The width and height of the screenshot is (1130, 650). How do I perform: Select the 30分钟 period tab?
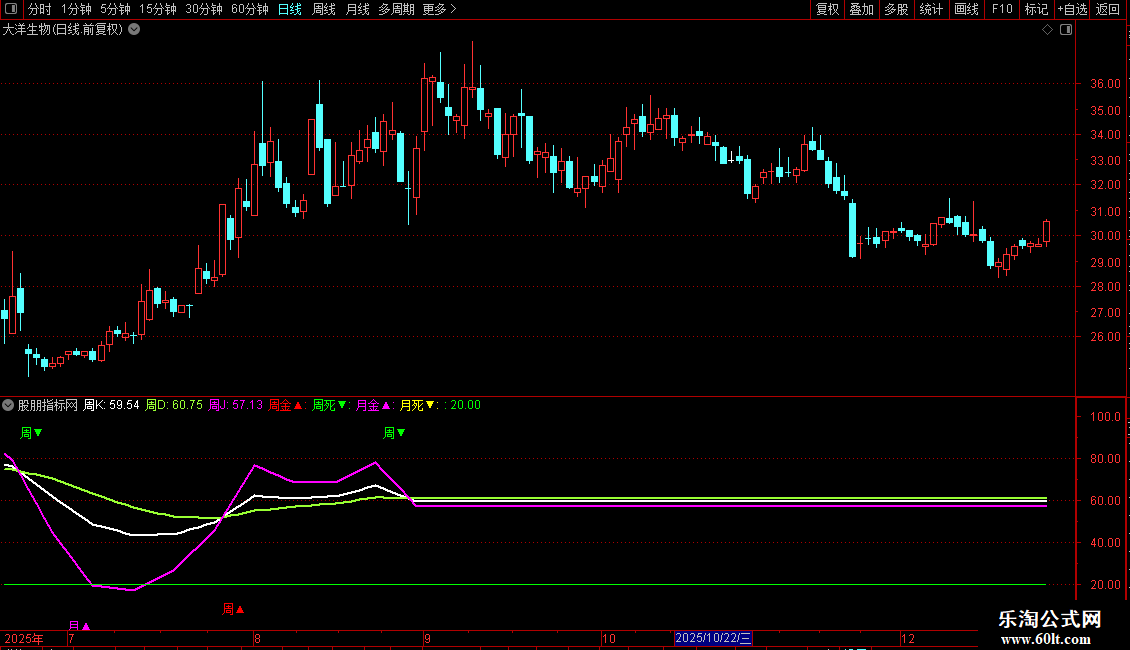tap(204, 9)
